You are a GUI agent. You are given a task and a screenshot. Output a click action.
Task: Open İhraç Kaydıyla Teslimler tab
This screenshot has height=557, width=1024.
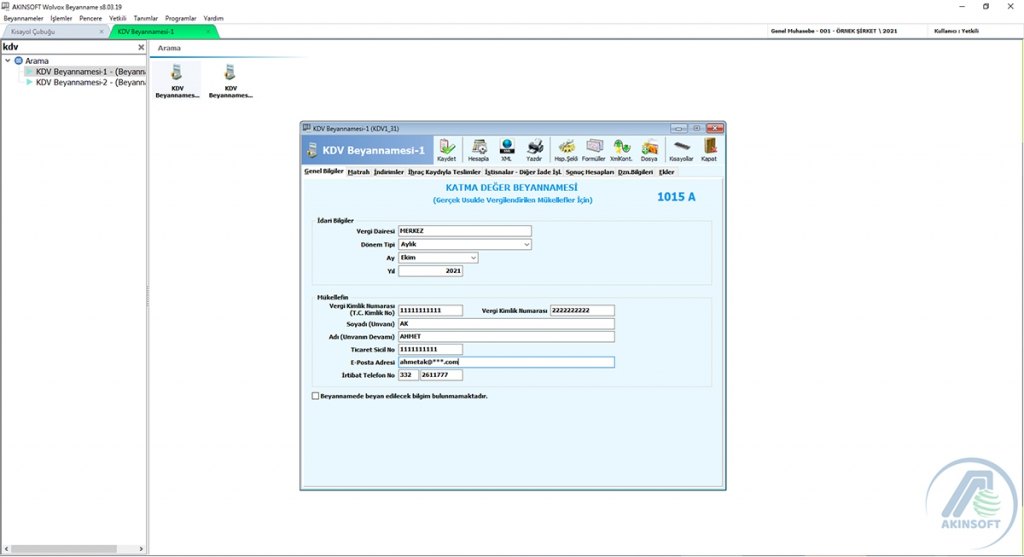(445, 172)
